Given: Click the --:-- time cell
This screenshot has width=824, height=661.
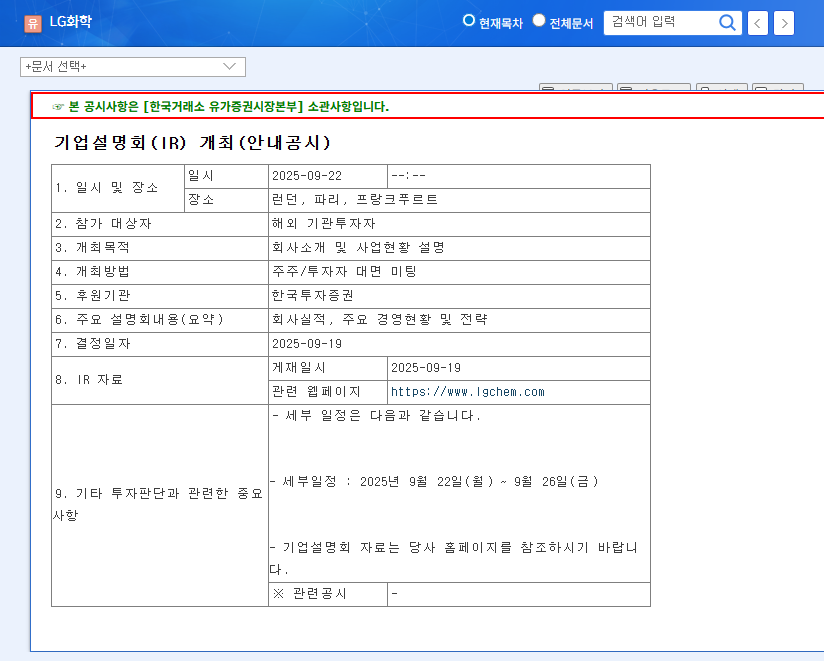Looking at the screenshot, I should [x=519, y=176].
